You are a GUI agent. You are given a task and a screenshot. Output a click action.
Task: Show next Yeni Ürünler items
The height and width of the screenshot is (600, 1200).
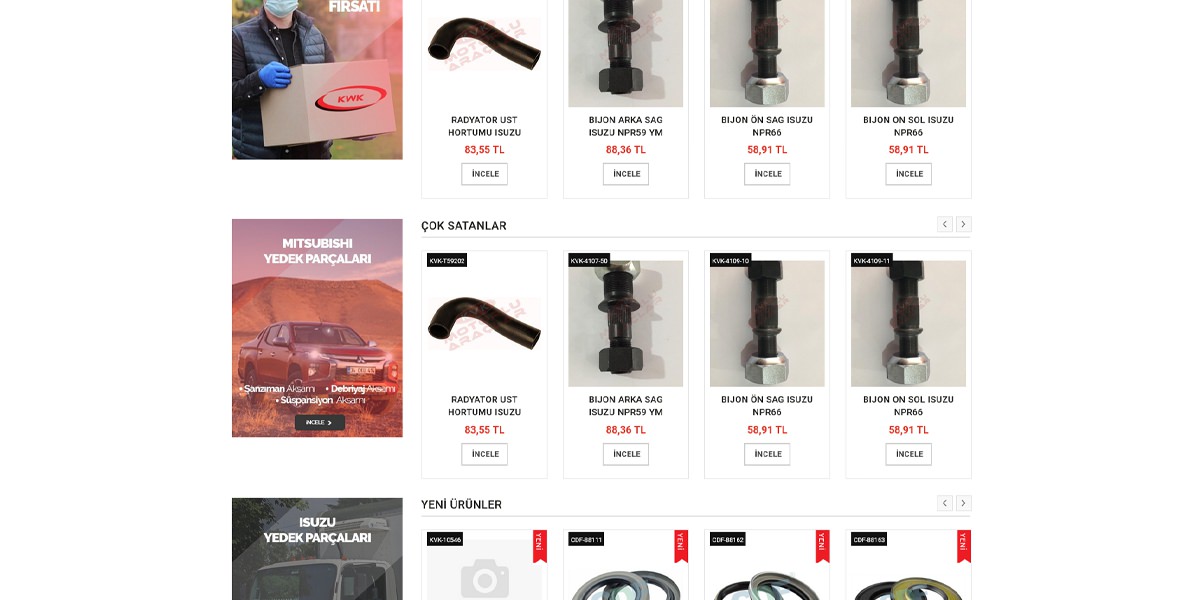pos(963,504)
